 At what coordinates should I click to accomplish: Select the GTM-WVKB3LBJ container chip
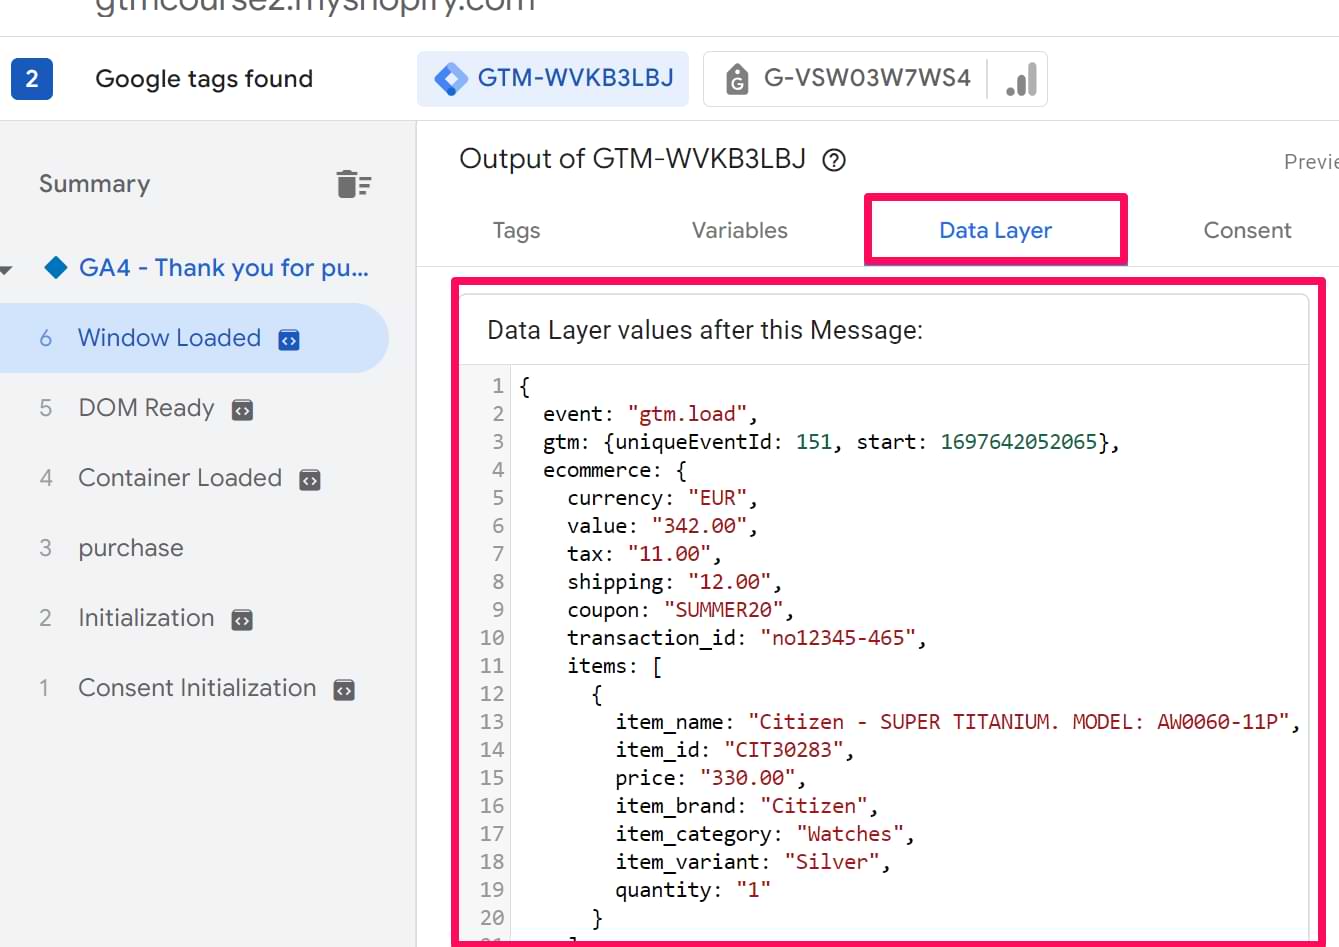553,79
